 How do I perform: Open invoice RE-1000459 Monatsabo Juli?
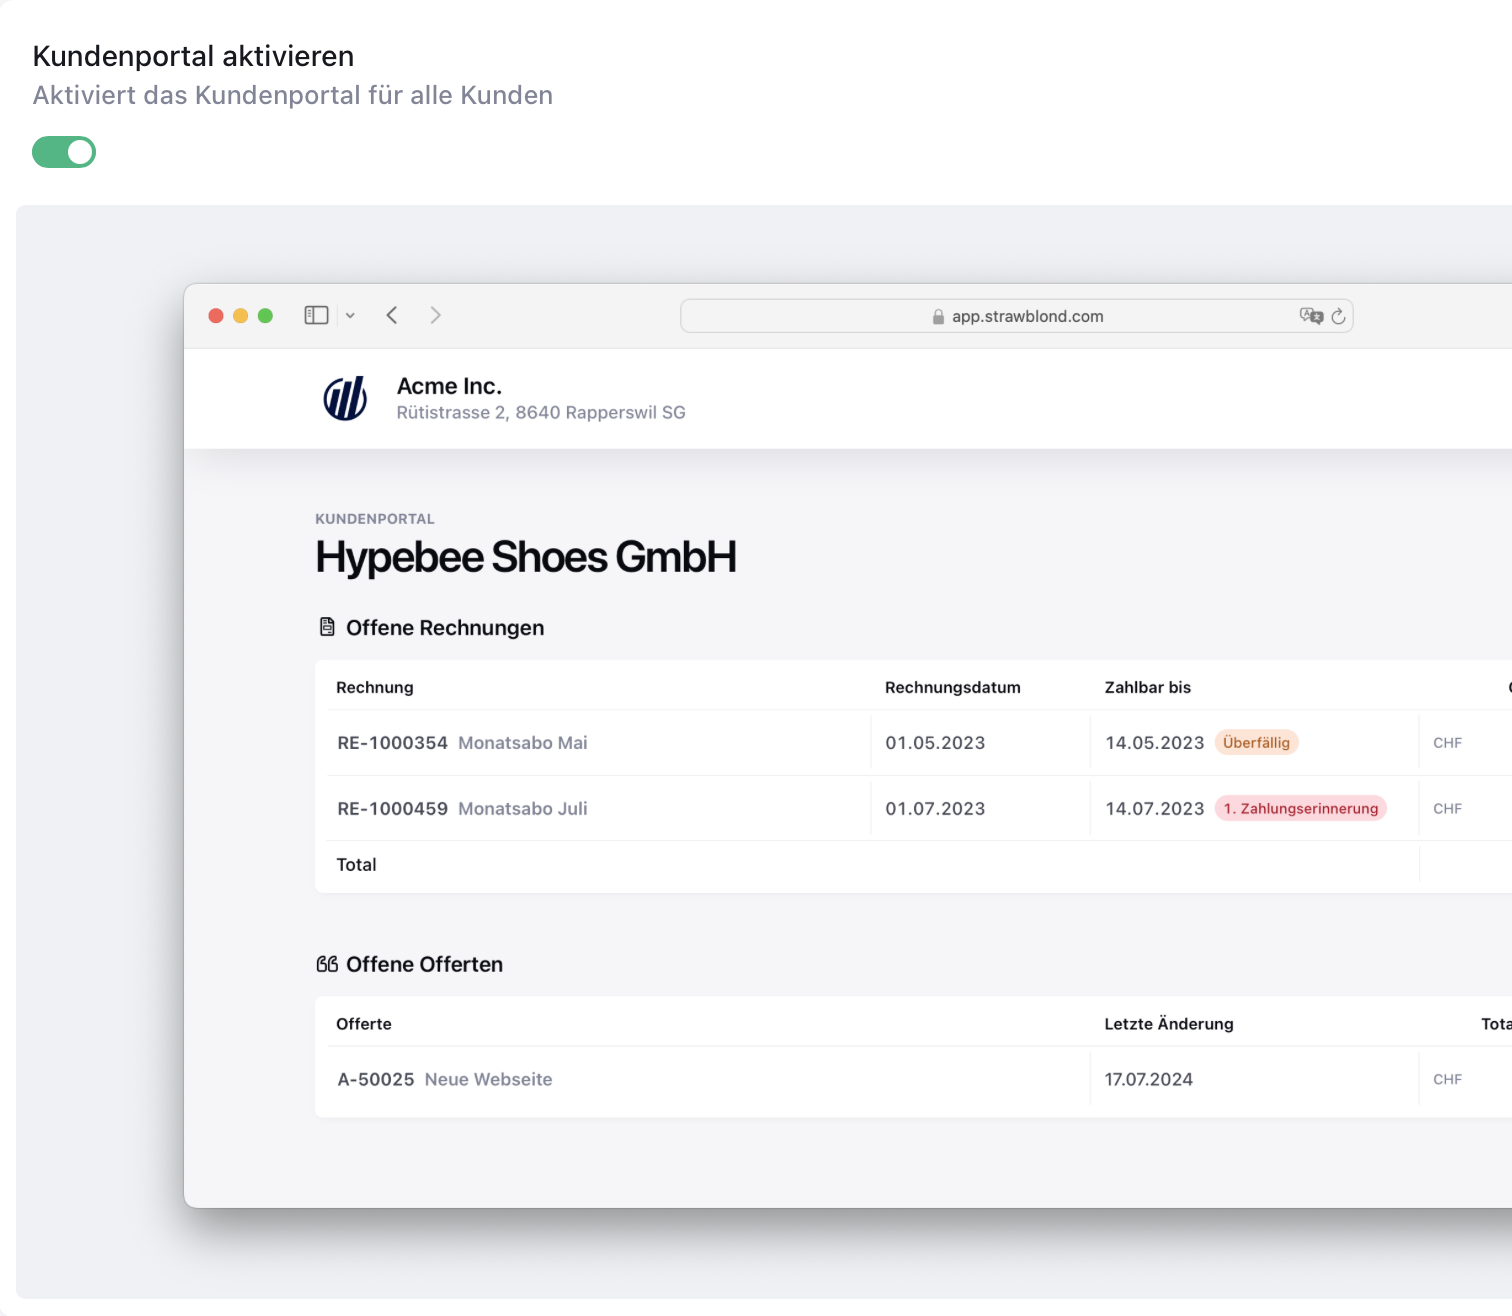coord(462,809)
